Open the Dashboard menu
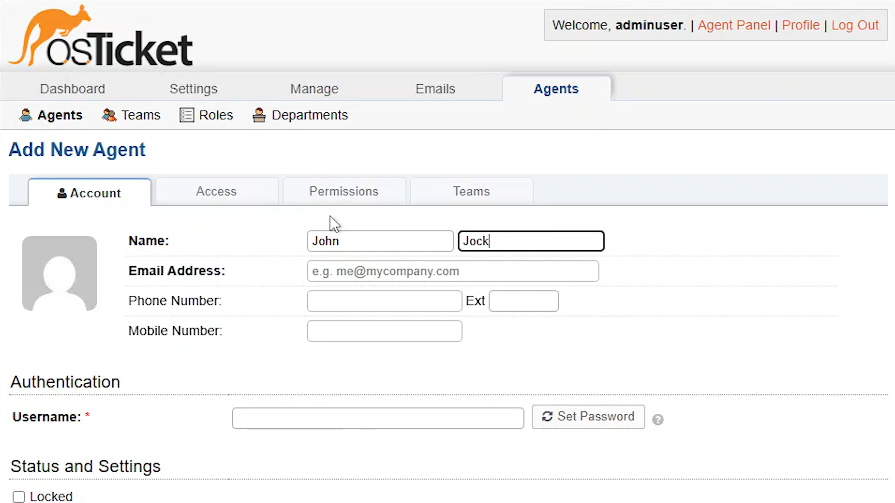Screen dimensions: 895x503 click(x=72, y=89)
